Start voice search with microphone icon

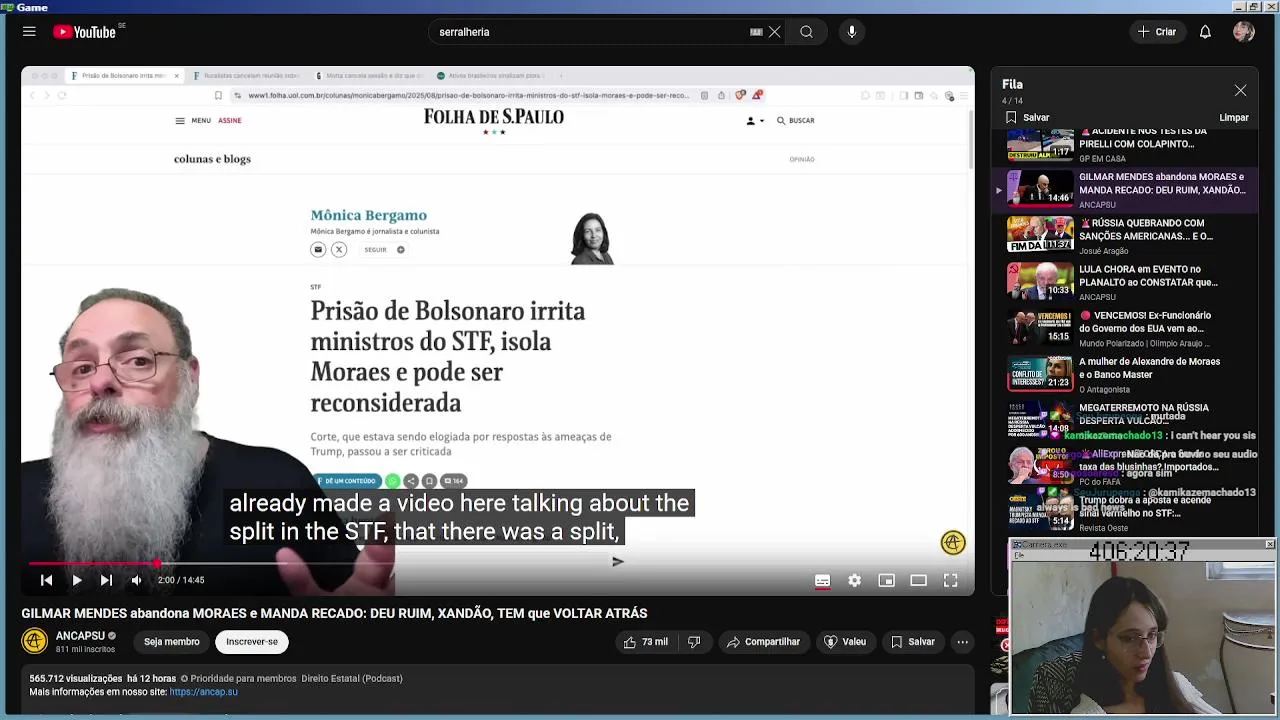pos(852,32)
